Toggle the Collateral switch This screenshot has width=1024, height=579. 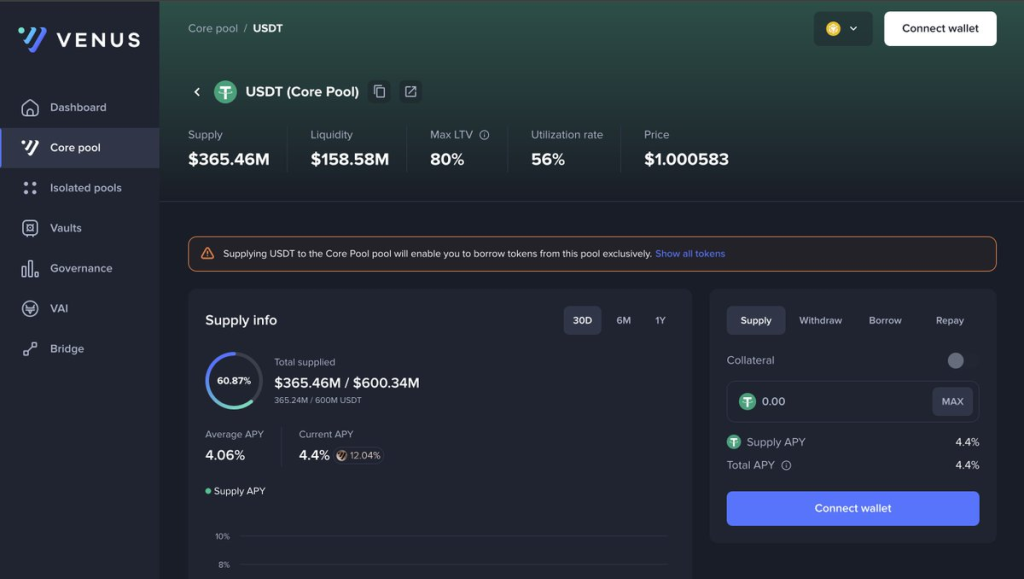(x=955, y=360)
